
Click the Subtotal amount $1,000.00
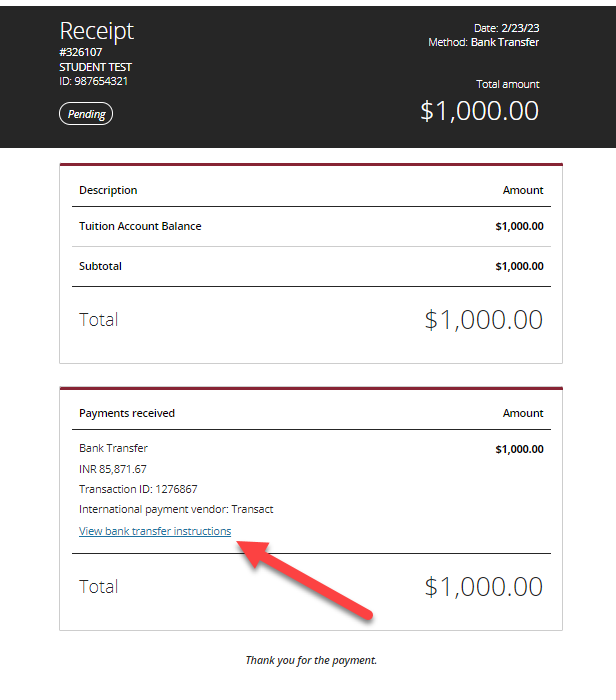tap(520, 267)
